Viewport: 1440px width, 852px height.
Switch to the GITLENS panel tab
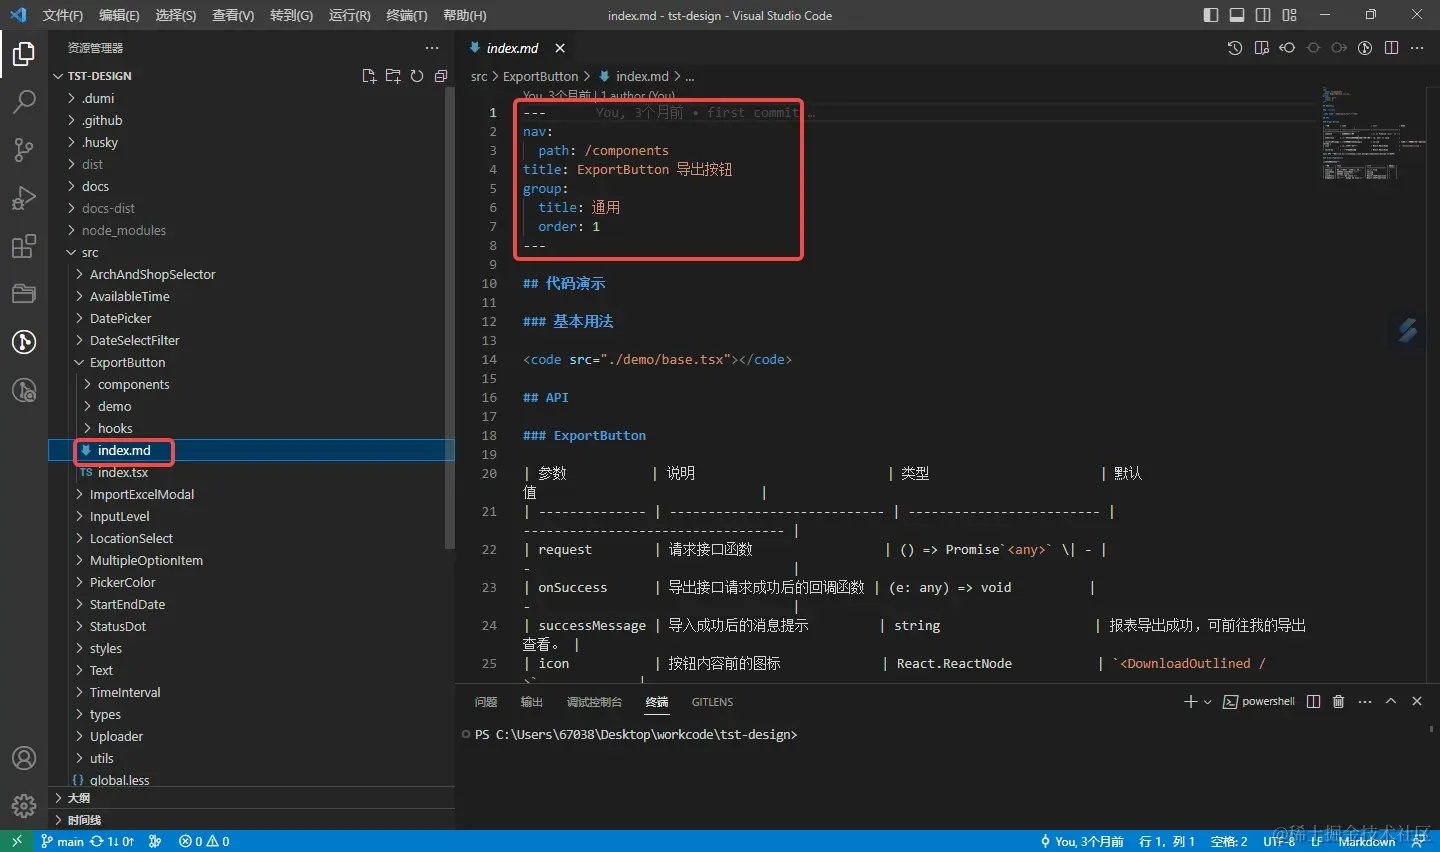point(712,702)
